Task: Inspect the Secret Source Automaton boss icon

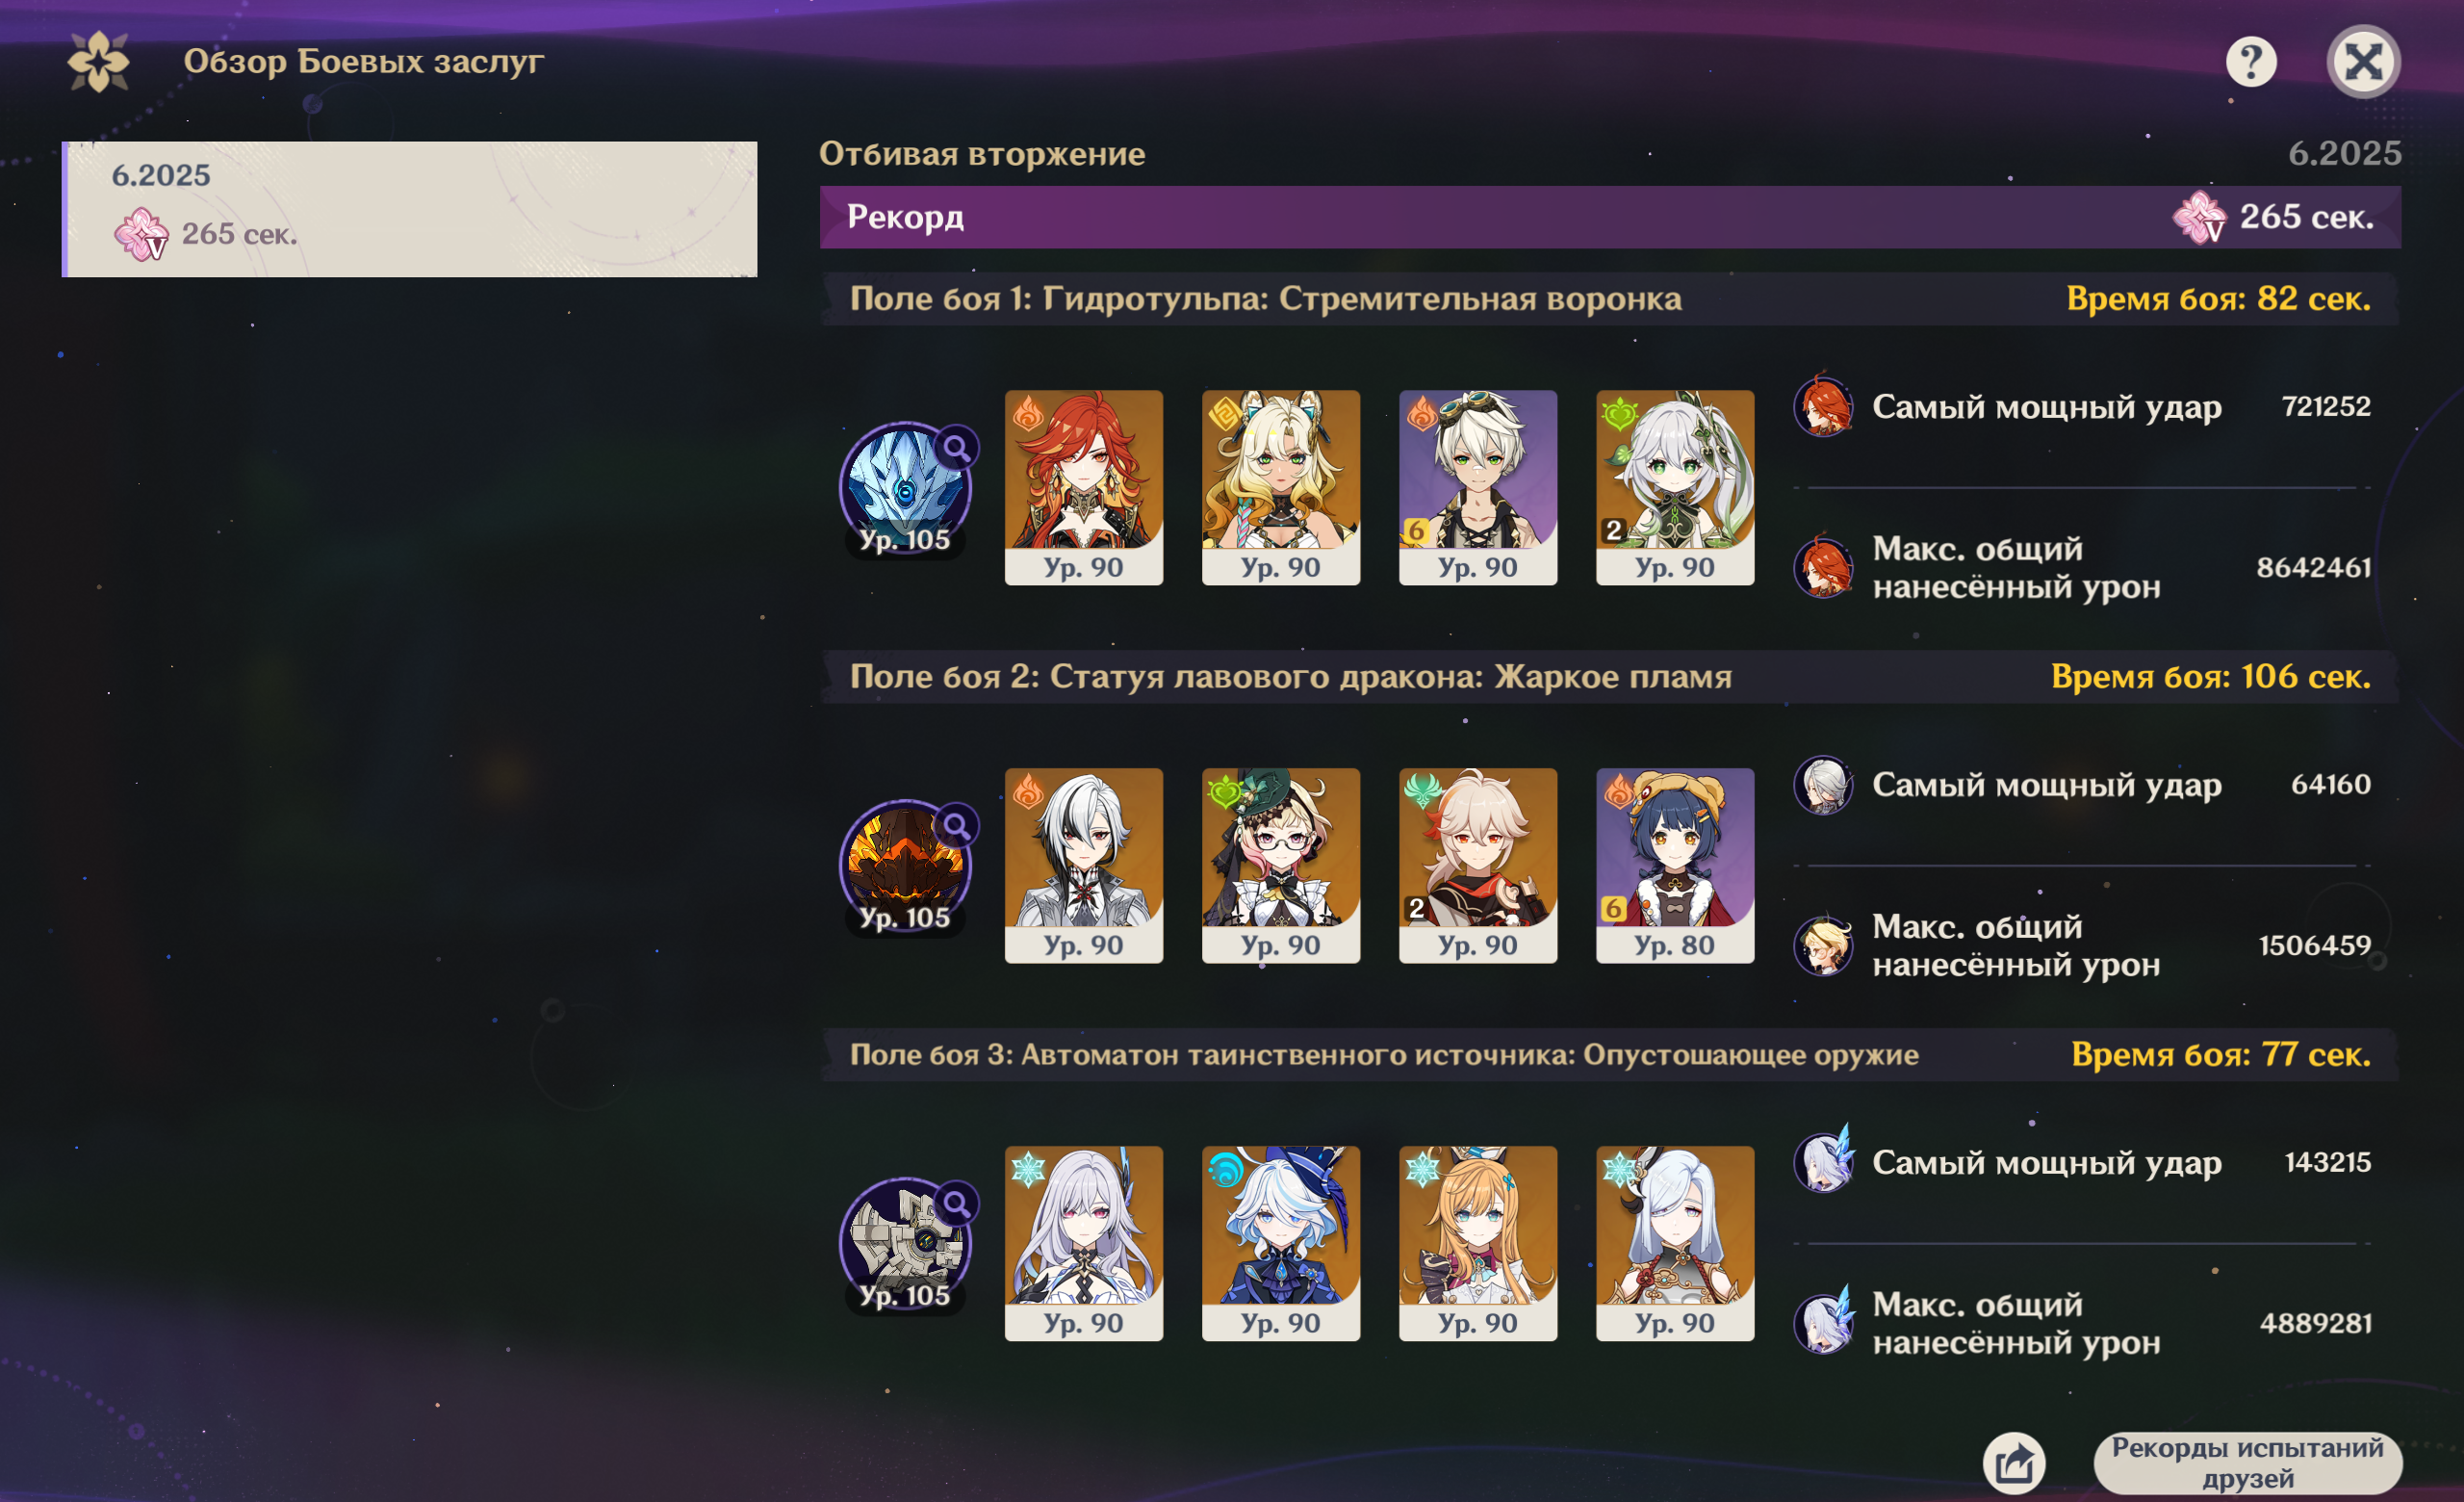Action: (905, 1244)
